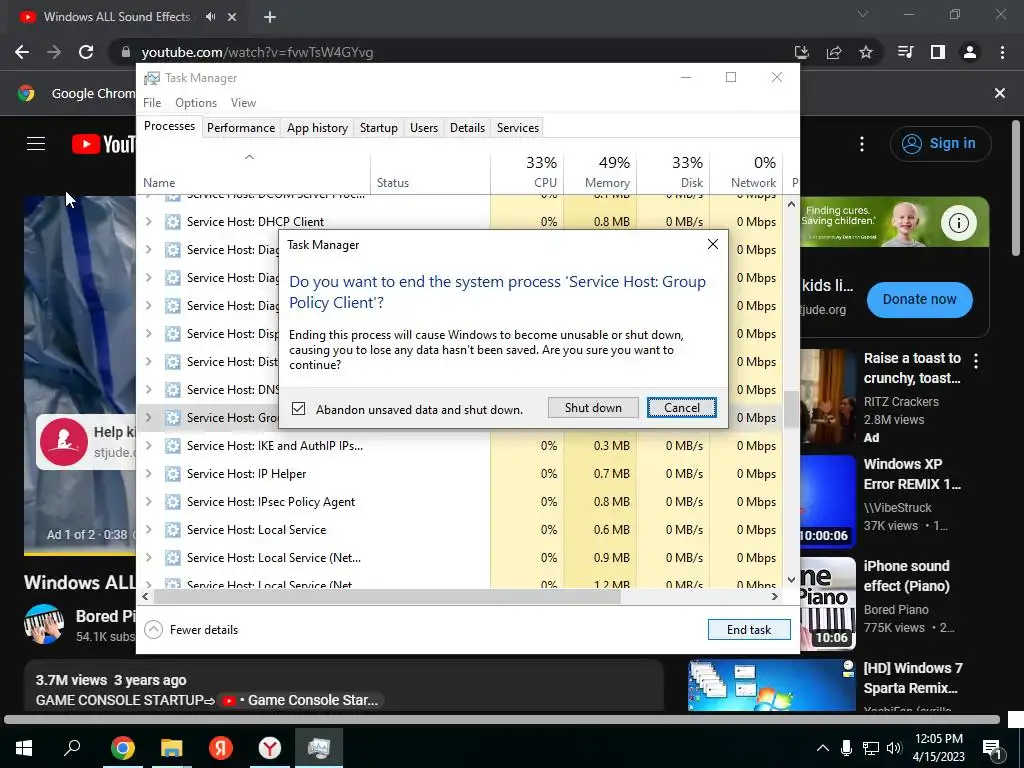Click the Sign in button on YouTube
This screenshot has width=1024, height=768.
[x=940, y=144]
